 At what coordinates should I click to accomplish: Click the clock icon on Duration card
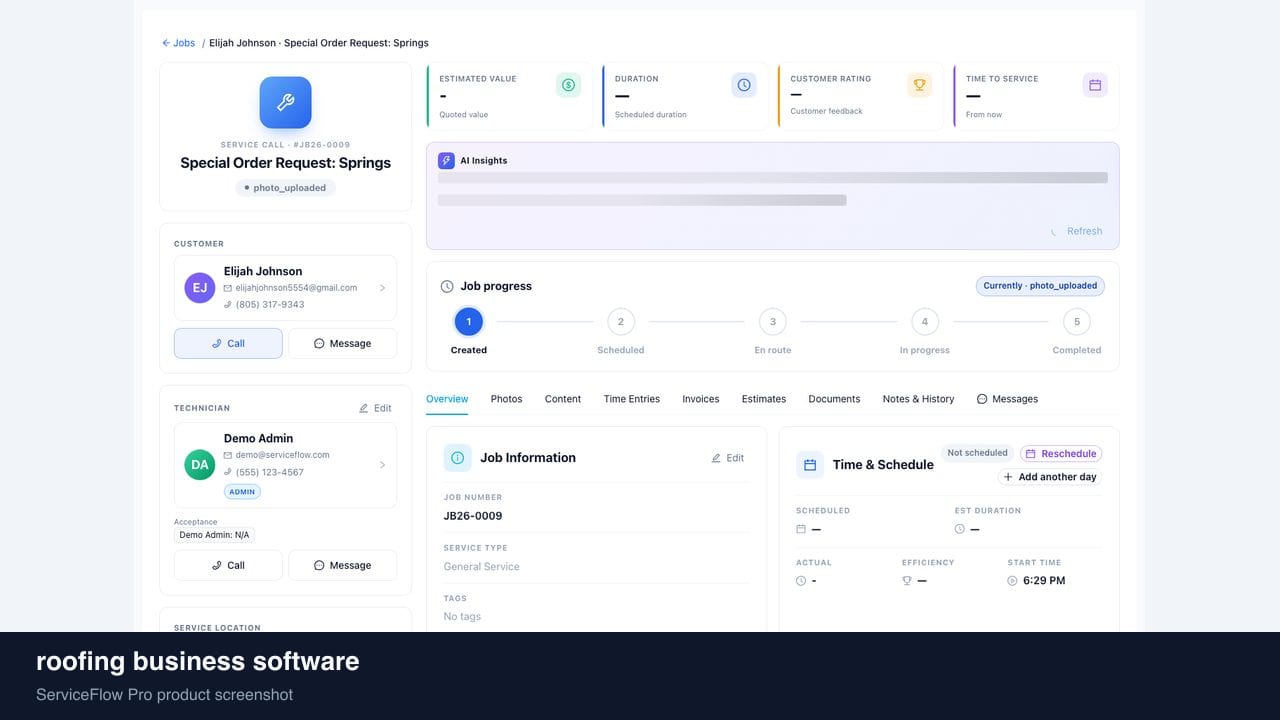click(744, 85)
